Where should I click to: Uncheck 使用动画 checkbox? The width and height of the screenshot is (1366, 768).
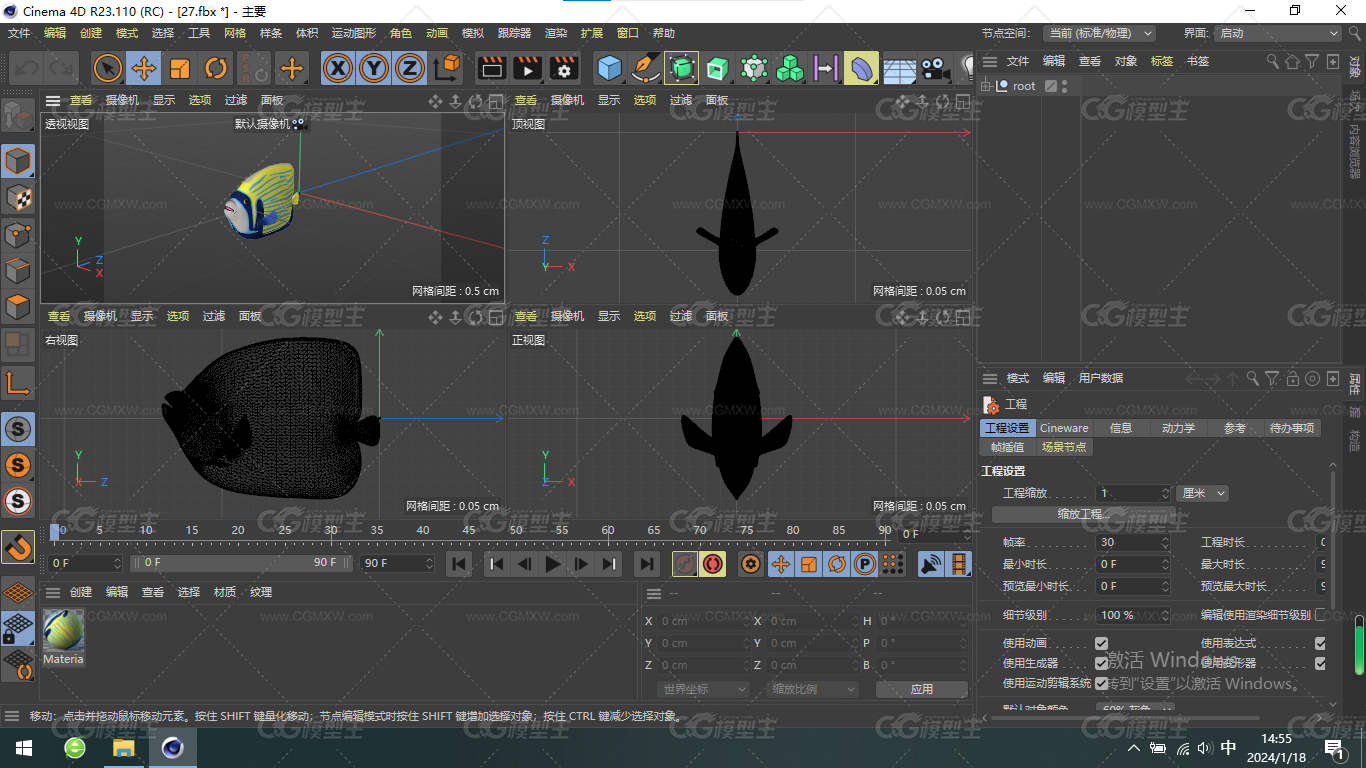point(1101,643)
